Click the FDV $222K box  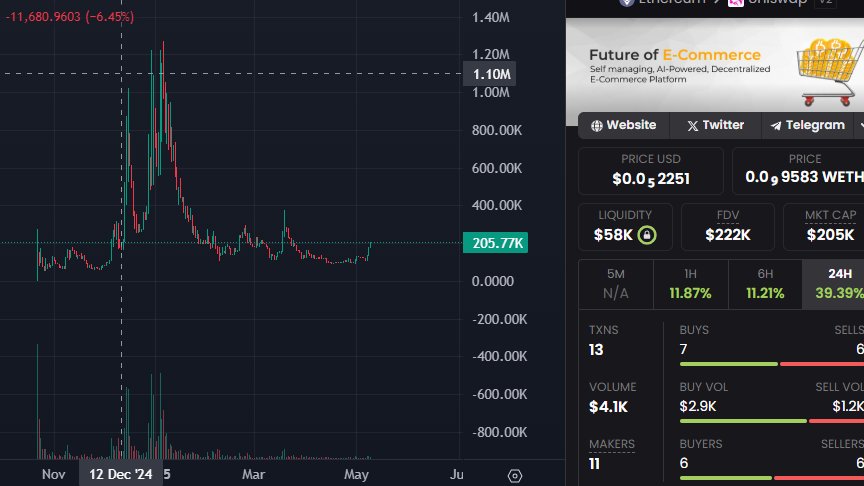coord(728,227)
